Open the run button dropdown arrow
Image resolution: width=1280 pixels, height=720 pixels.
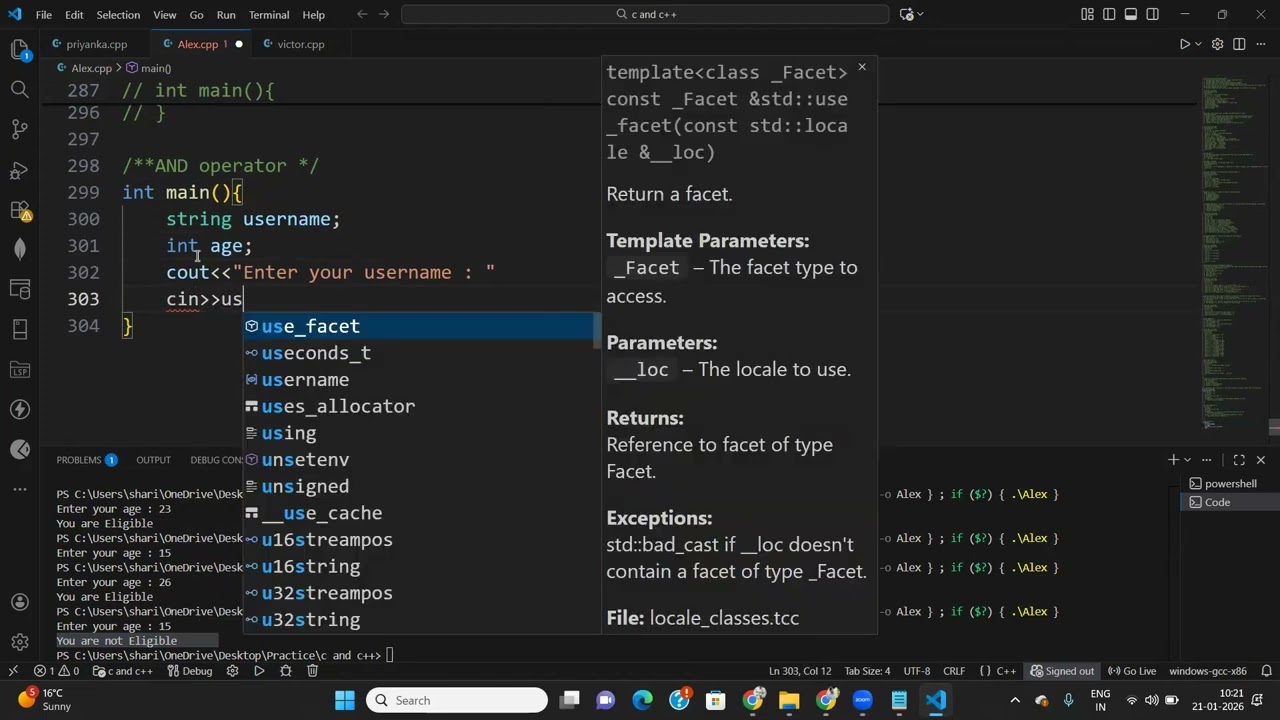click(x=1199, y=44)
